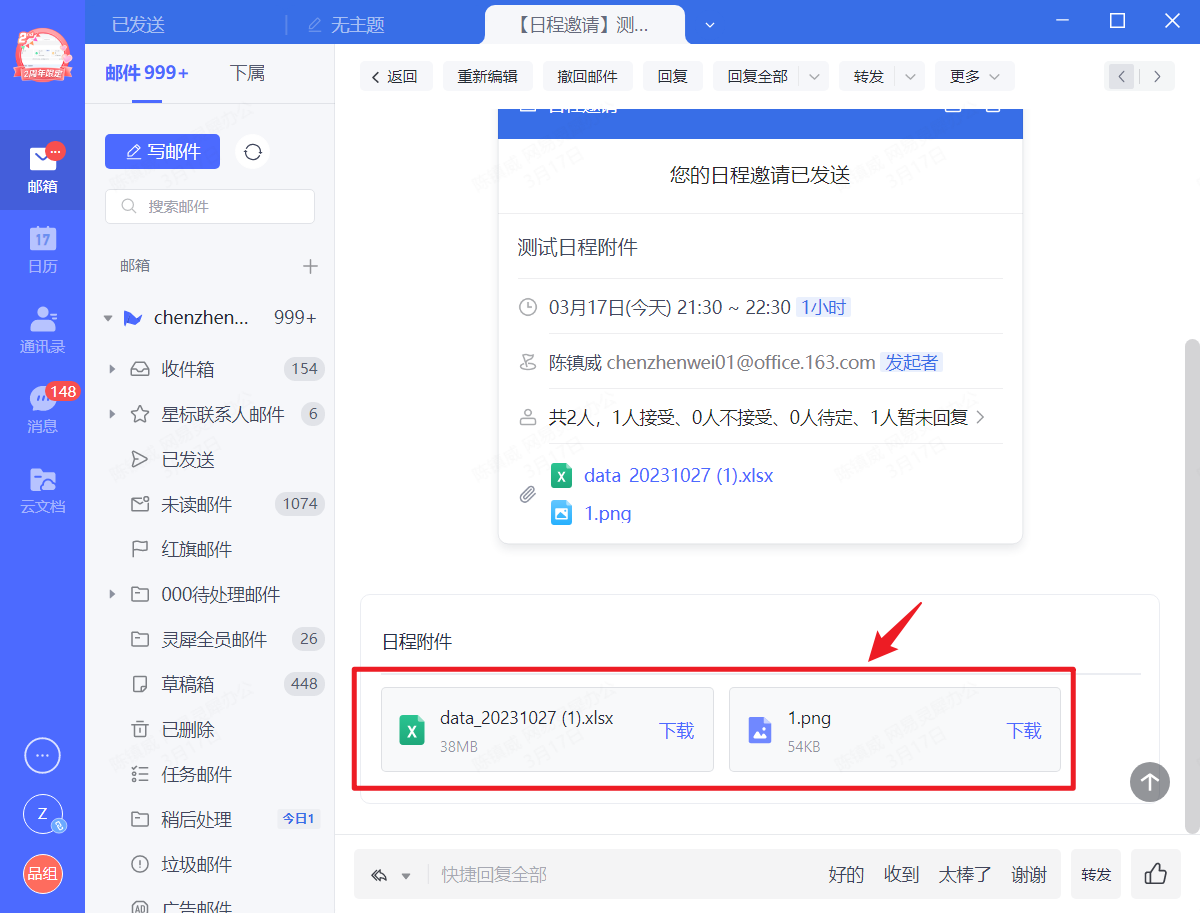
Task: Click the more options circle in sidebar
Action: tap(42, 756)
